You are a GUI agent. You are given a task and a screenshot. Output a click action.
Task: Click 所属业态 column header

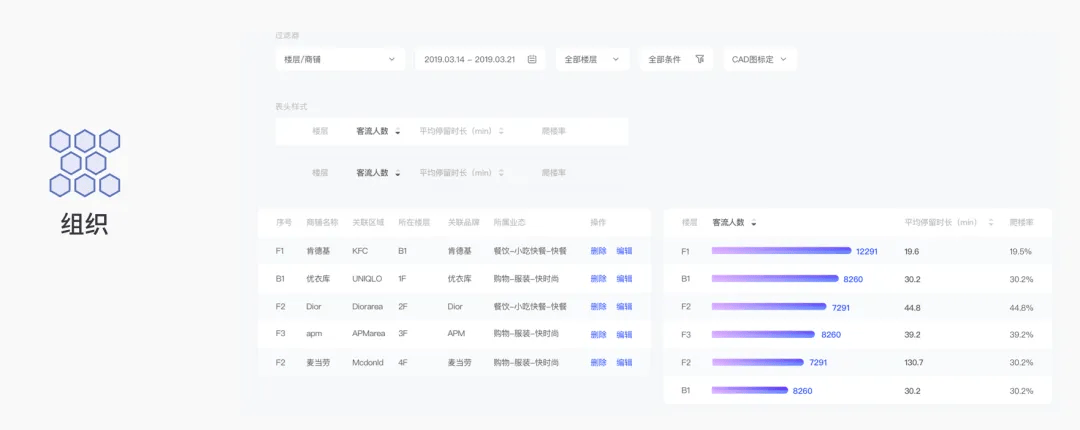point(510,223)
